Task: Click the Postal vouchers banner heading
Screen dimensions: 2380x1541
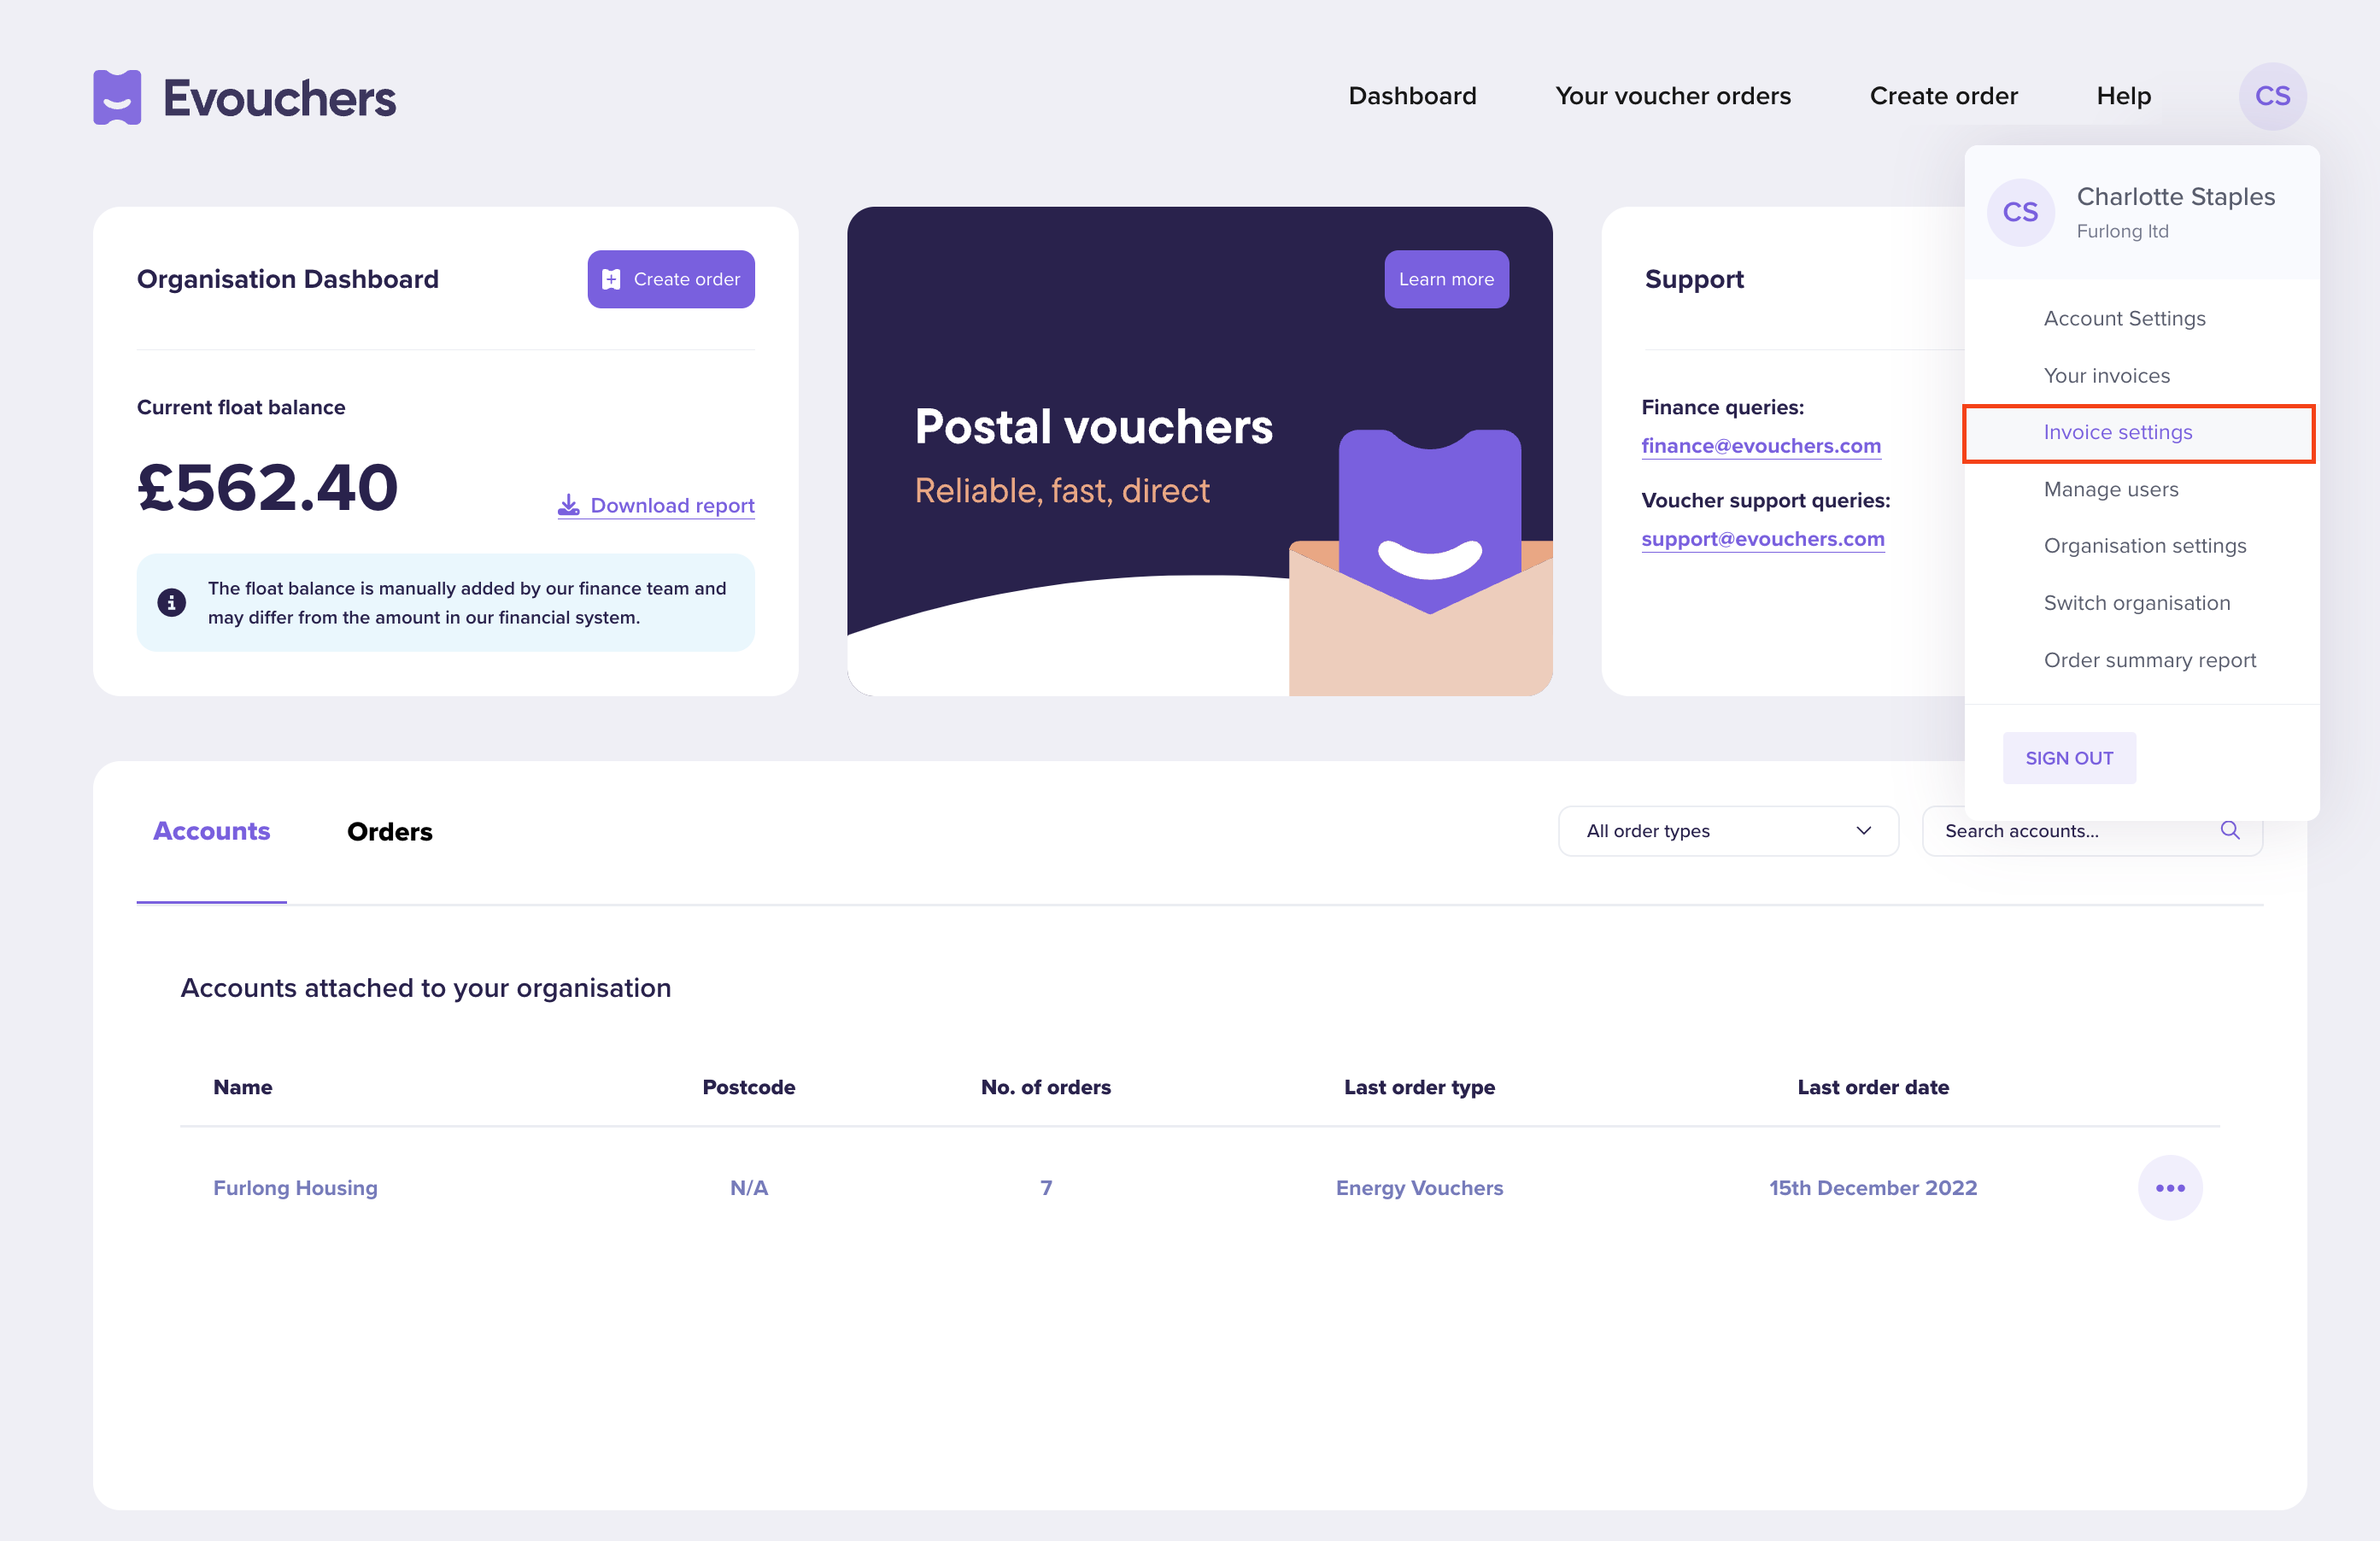Action: pyautogui.click(x=1093, y=427)
